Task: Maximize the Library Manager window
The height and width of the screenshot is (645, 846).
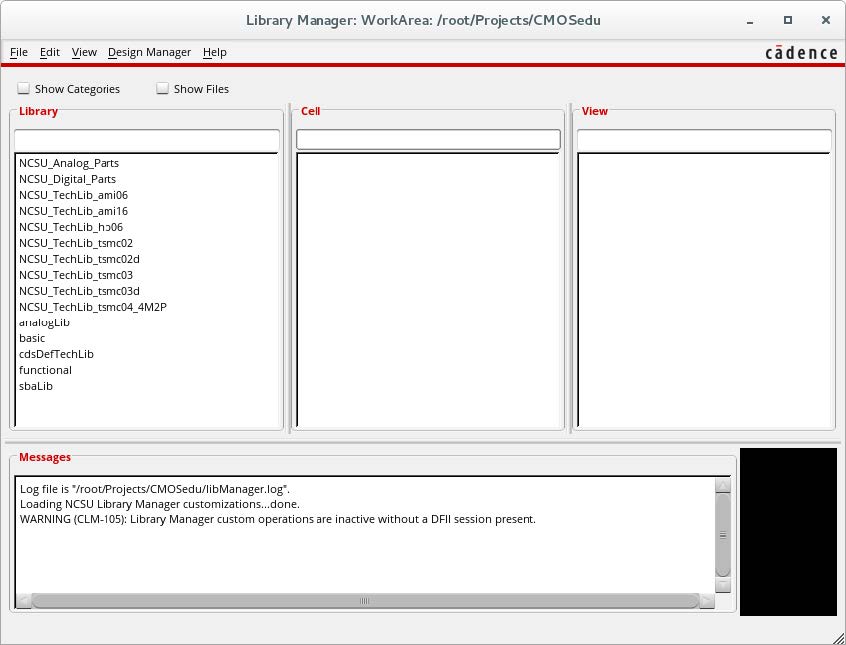Action: point(788,21)
